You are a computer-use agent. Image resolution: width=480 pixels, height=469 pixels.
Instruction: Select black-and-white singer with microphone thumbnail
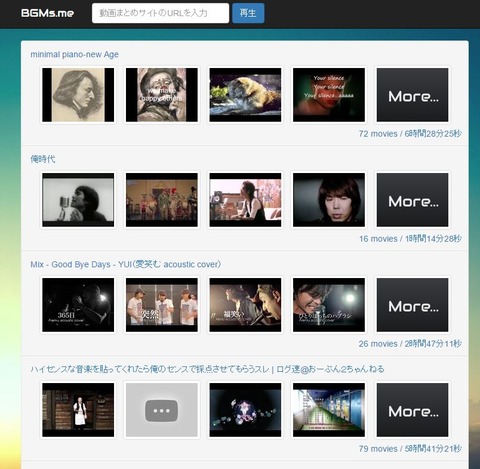coord(78,200)
